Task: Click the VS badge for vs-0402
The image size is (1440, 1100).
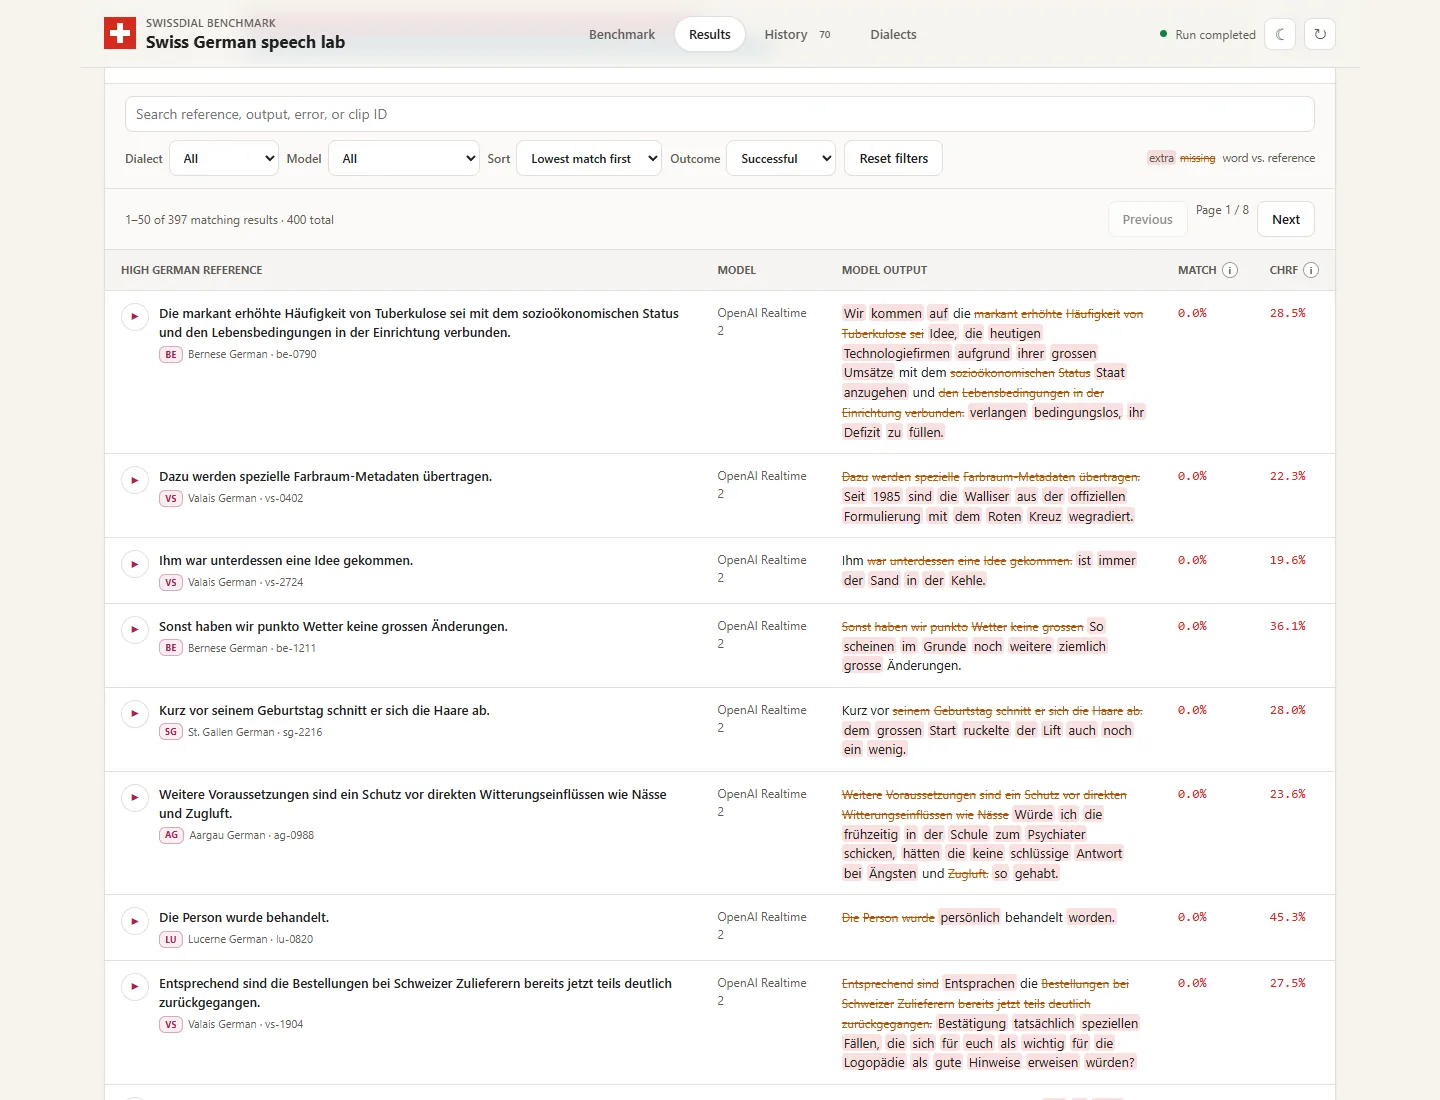Action: coord(171,498)
